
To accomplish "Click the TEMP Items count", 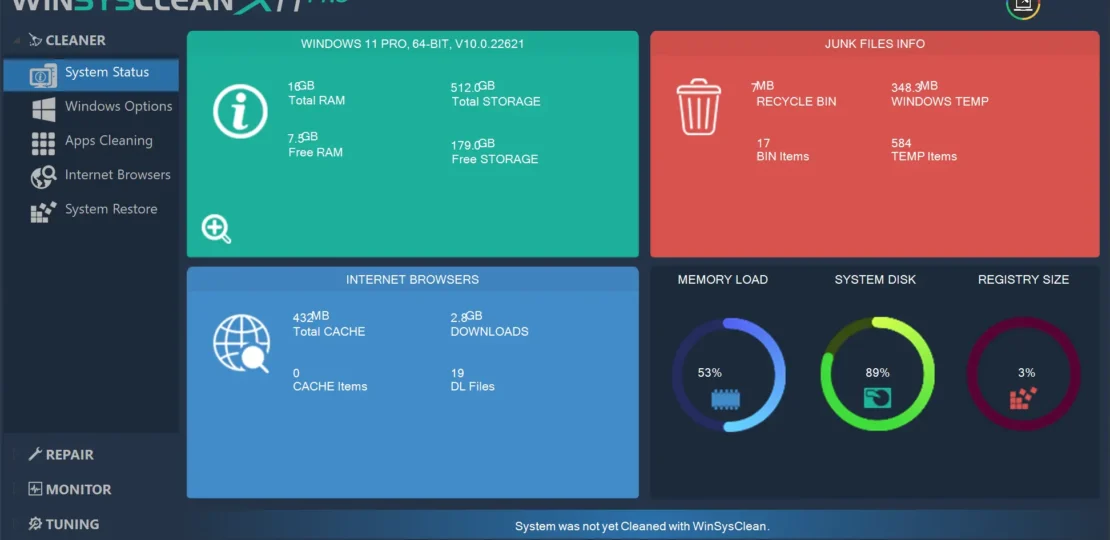I will [x=901, y=143].
